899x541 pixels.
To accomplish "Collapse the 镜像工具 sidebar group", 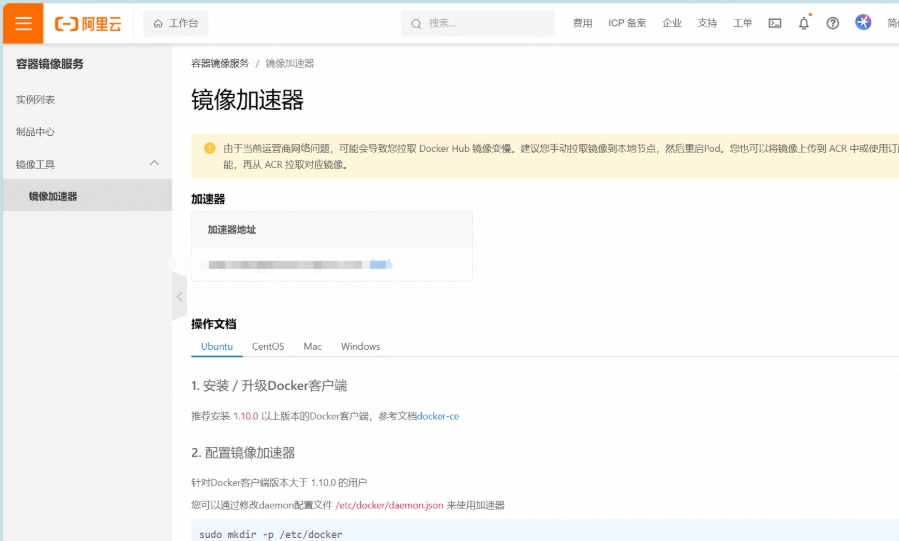I will tap(154, 163).
